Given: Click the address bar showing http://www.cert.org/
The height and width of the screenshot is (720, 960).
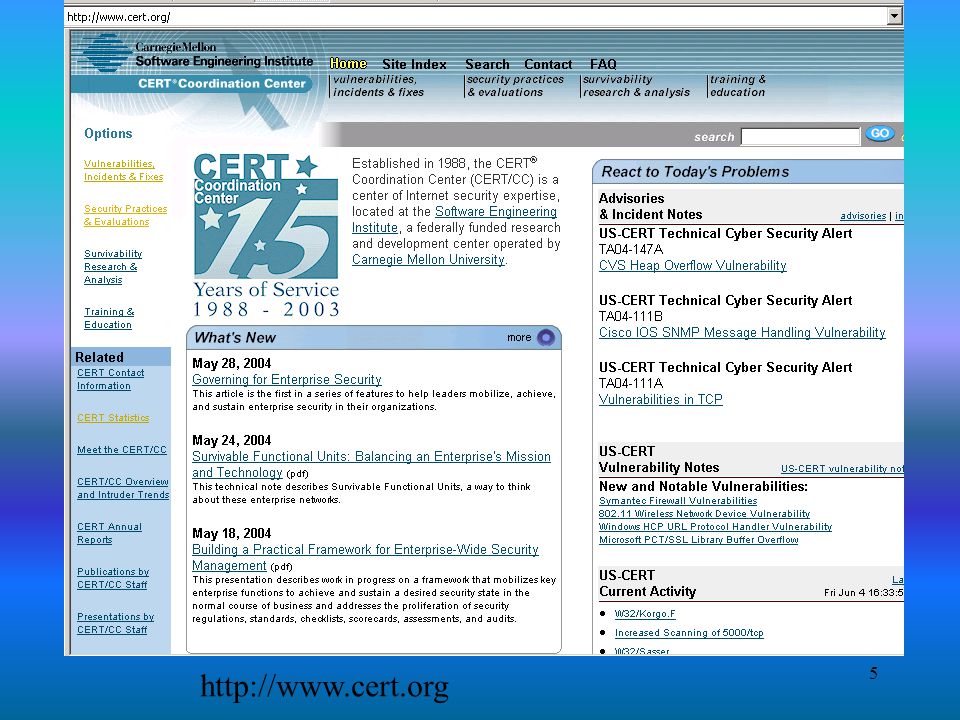Looking at the screenshot, I should [x=475, y=17].
